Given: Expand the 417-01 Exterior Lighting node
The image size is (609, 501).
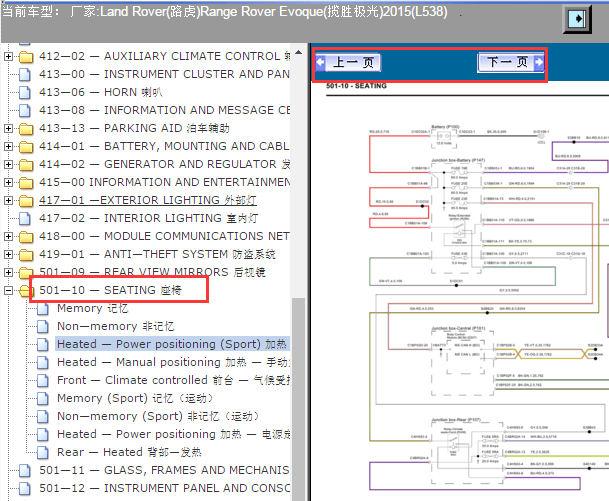Looking at the screenshot, I should coord(8,200).
